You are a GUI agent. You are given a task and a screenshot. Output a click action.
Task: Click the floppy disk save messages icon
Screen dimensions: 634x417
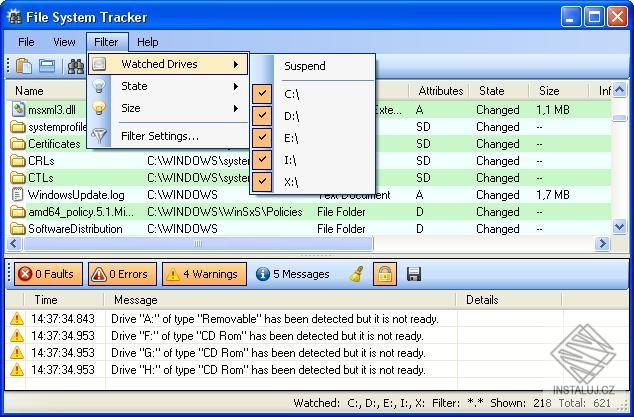(x=414, y=274)
